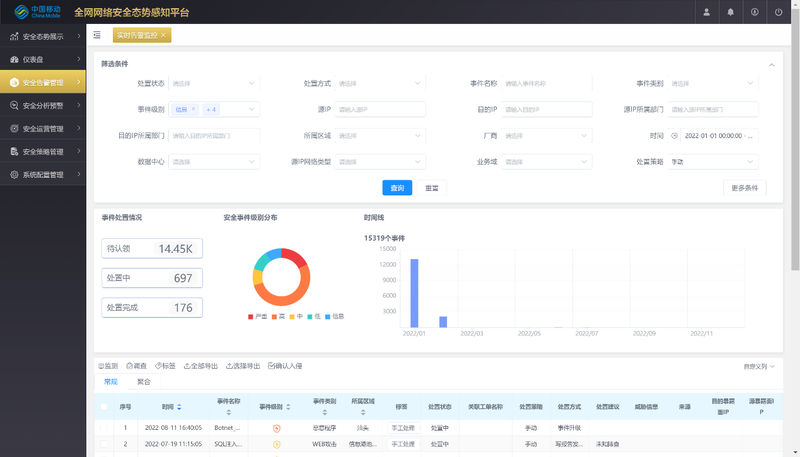Image resolution: width=800 pixels, height=457 pixels.
Task: Open the user account icon in header
Action: click(707, 12)
